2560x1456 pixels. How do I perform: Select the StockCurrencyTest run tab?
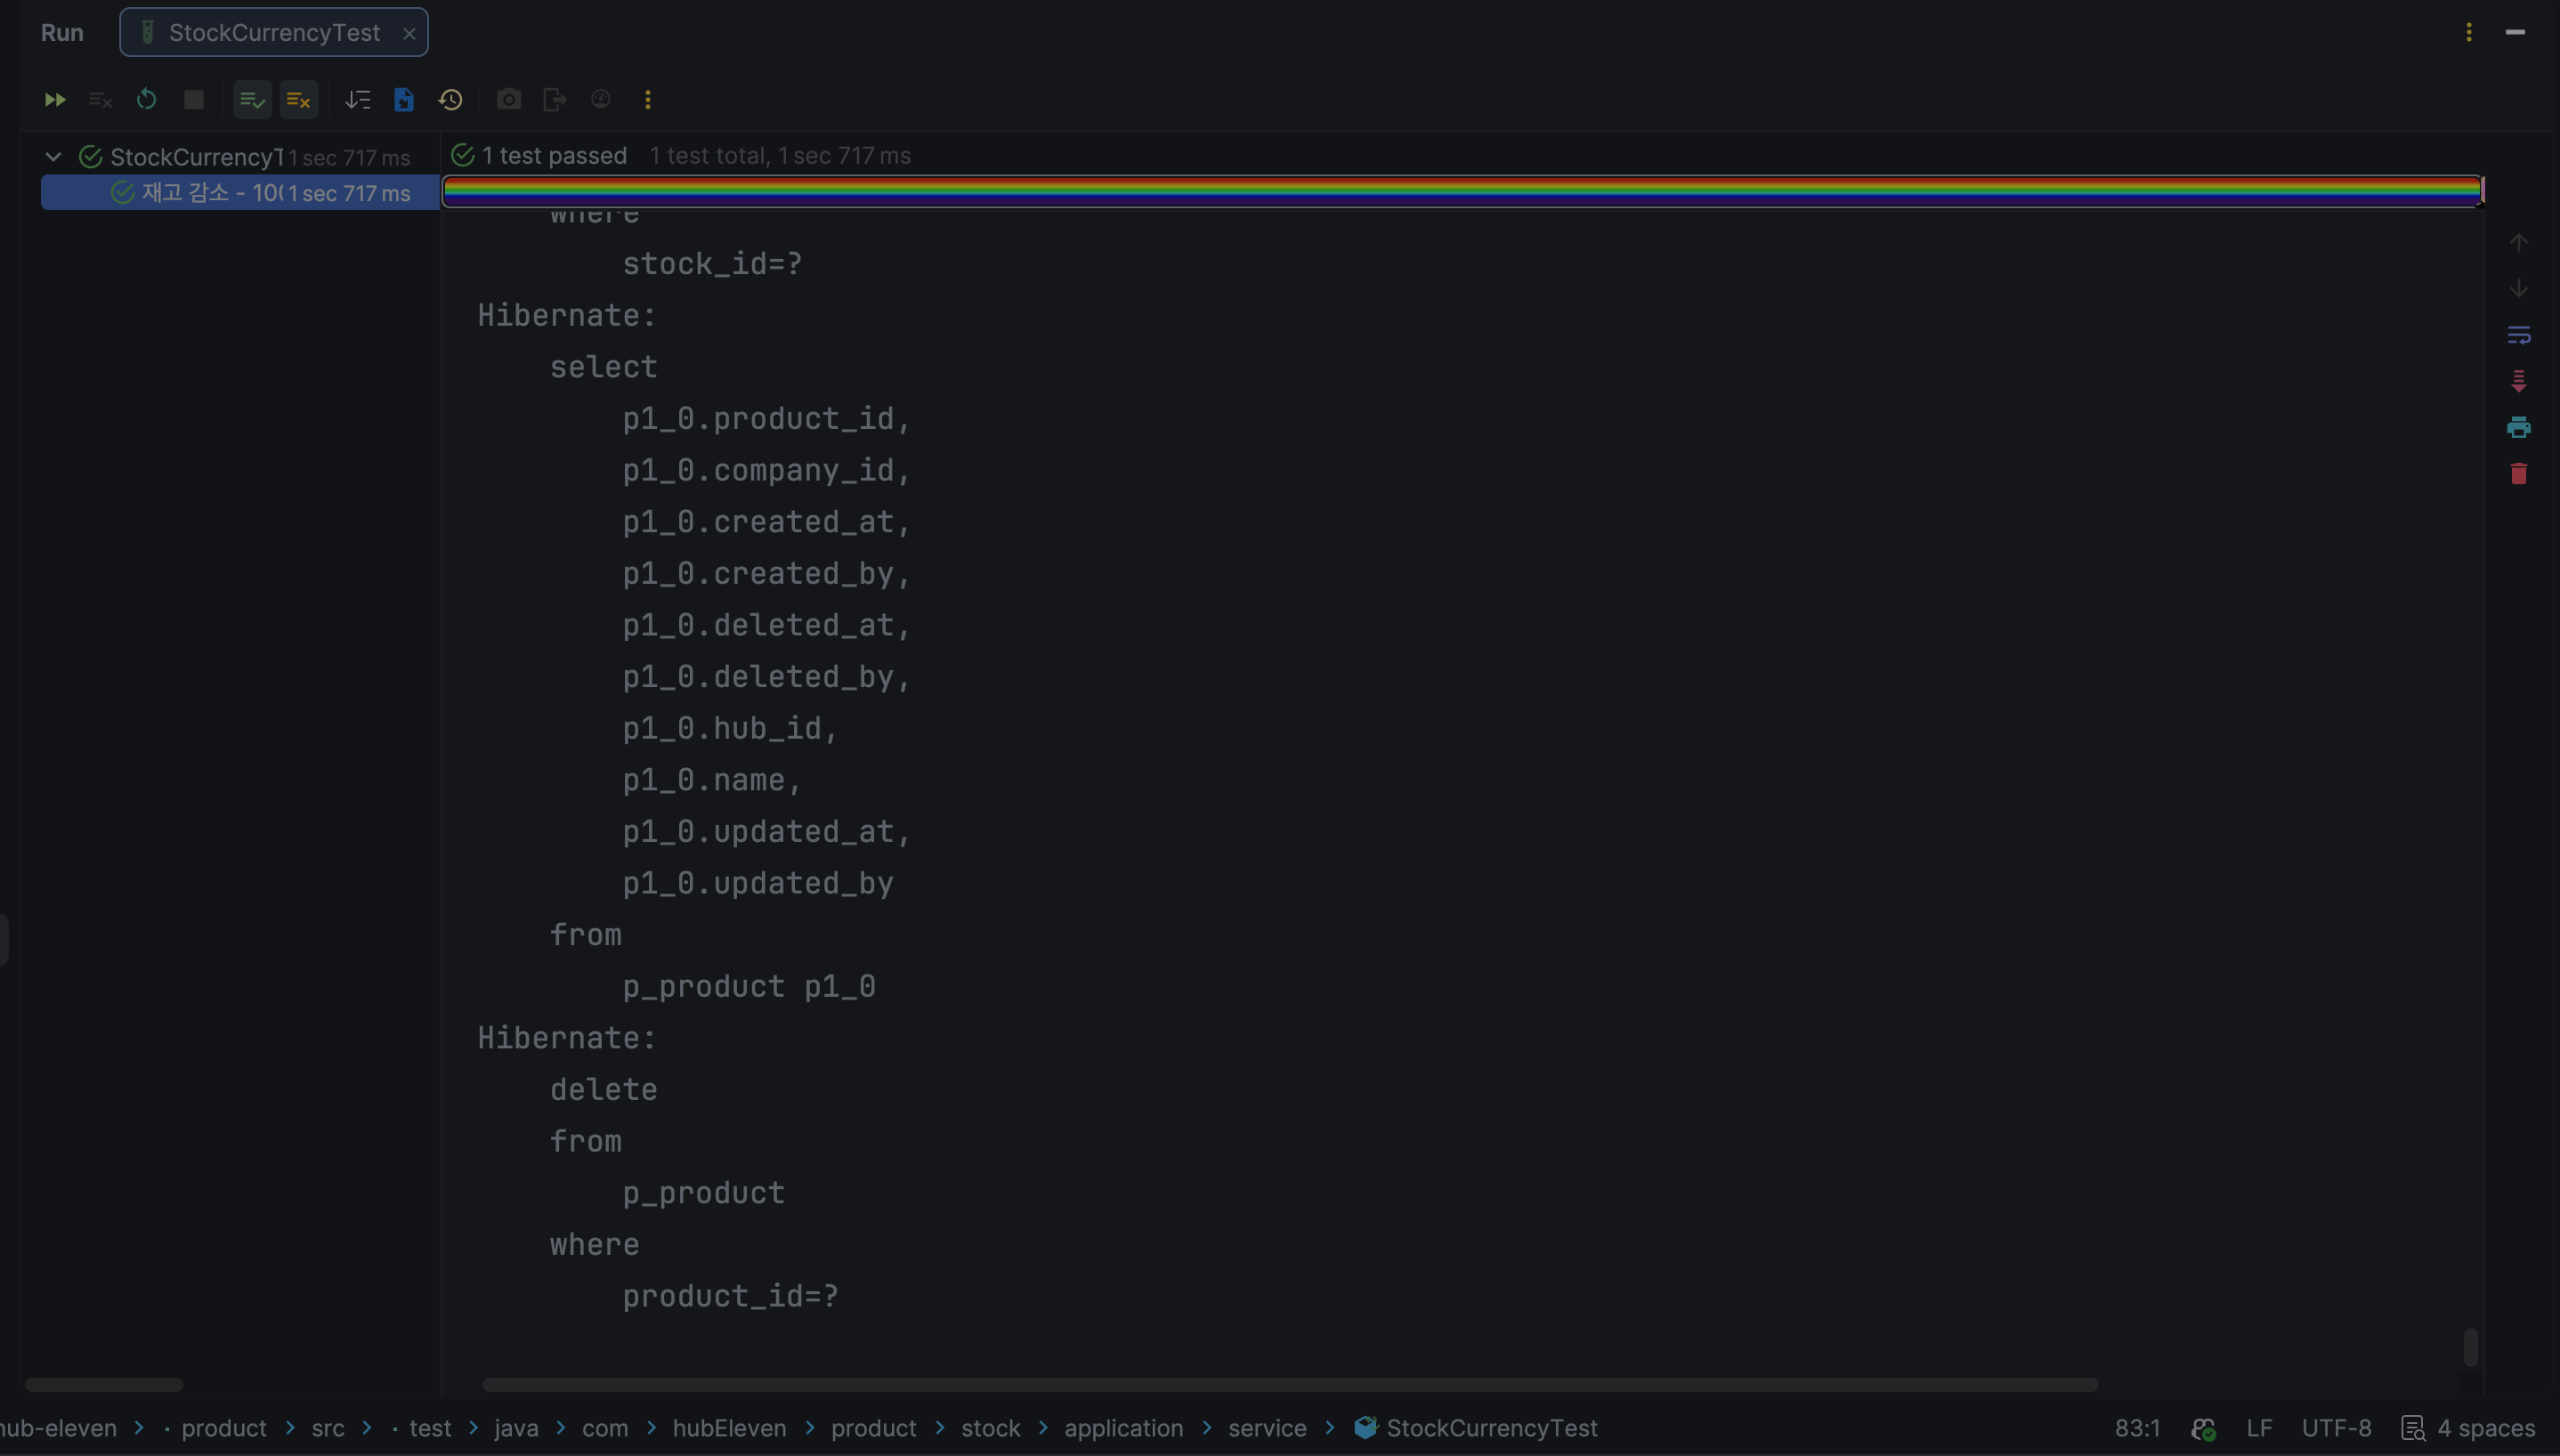[x=273, y=32]
